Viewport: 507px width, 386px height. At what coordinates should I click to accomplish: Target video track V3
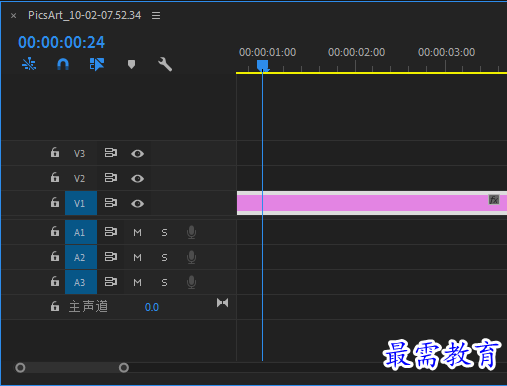tap(81, 153)
